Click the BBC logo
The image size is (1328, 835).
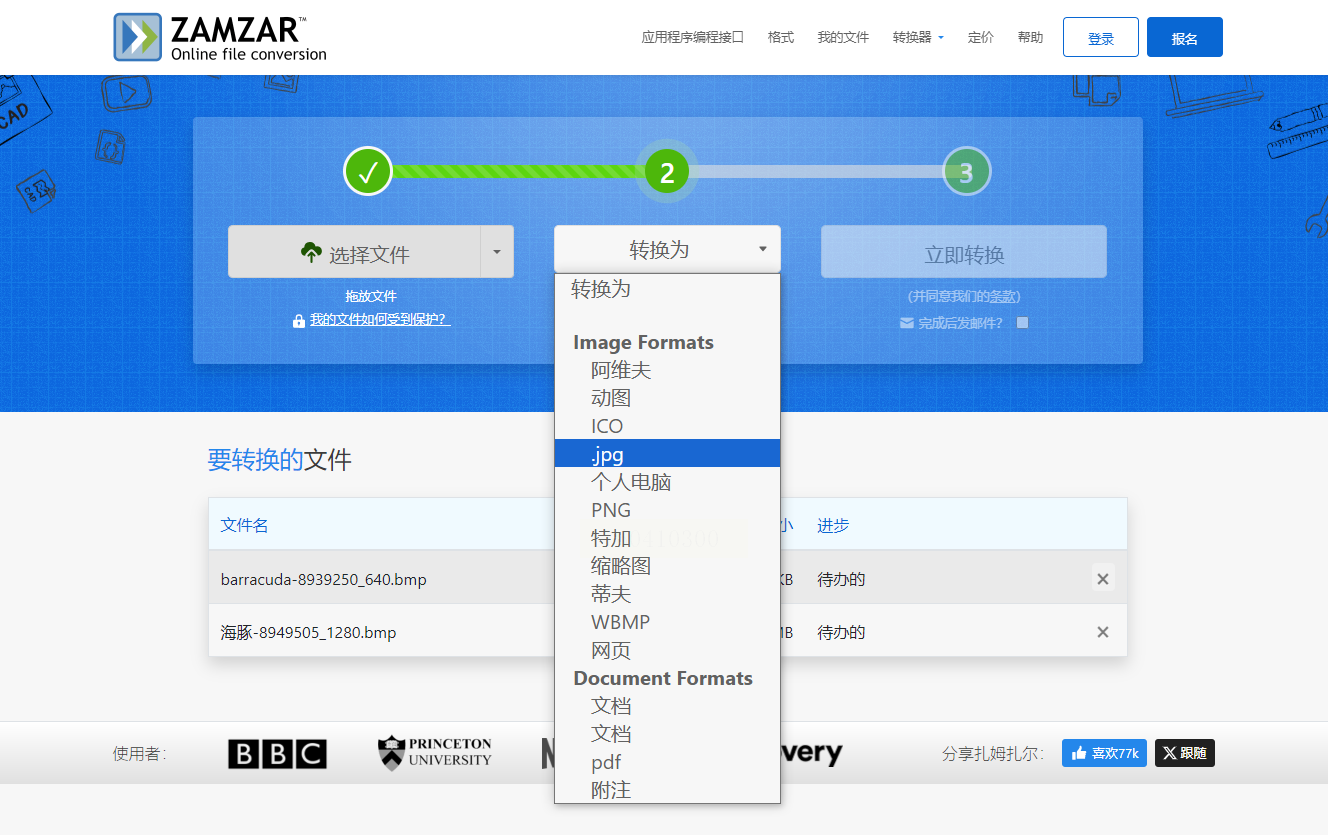(x=277, y=754)
